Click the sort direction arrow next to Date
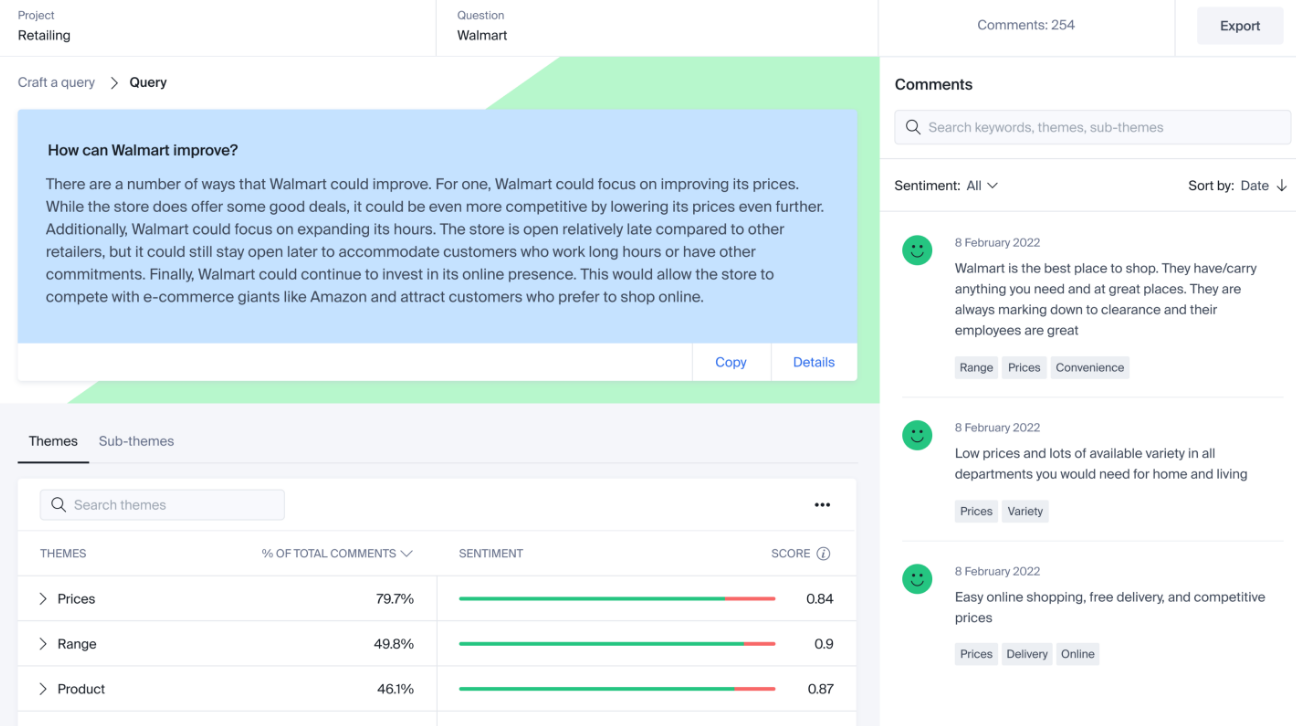This screenshot has height=726, width=1296. point(1282,186)
